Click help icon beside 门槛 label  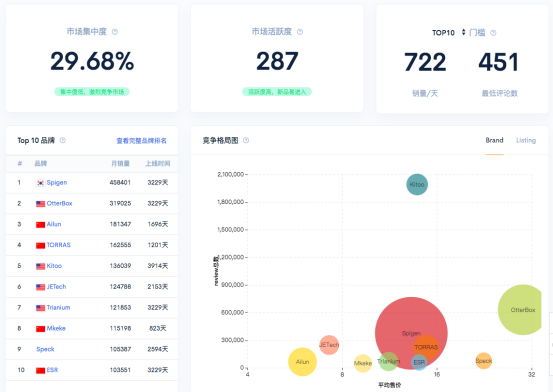coord(493,33)
